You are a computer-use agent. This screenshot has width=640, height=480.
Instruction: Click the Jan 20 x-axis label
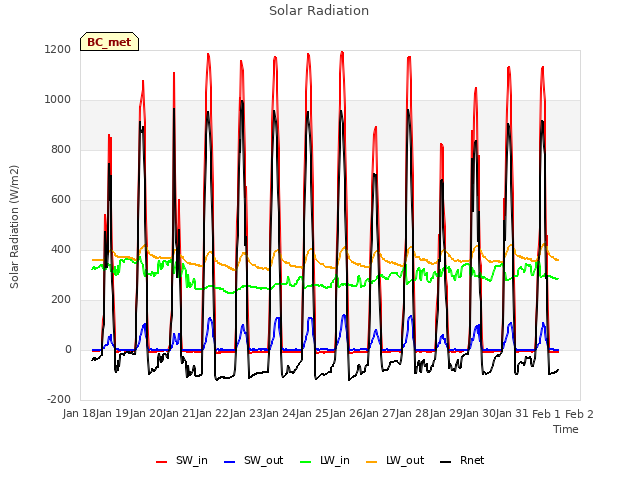pyautogui.click(x=146, y=413)
